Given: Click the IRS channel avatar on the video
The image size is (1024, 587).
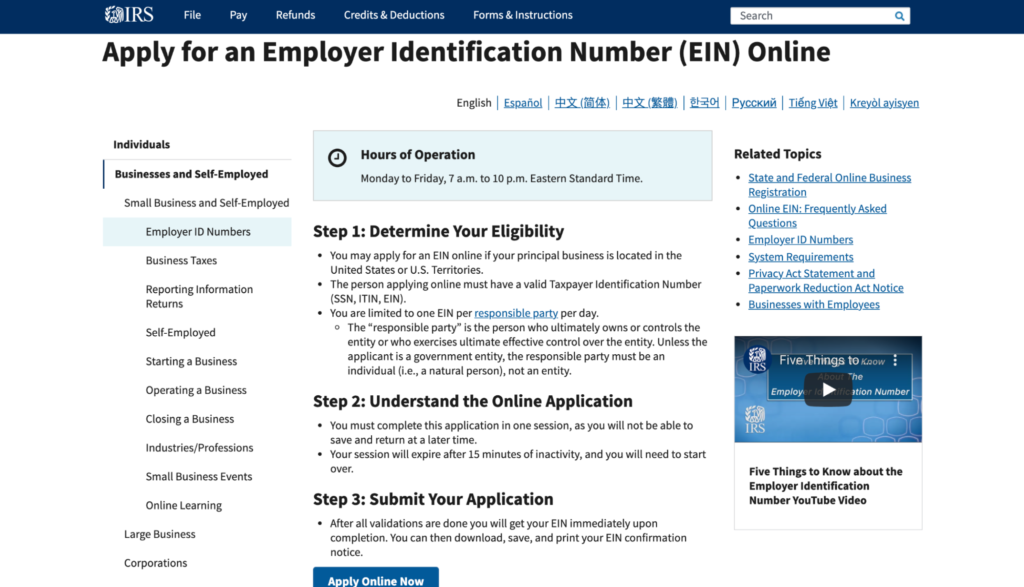Looking at the screenshot, I should [x=757, y=359].
